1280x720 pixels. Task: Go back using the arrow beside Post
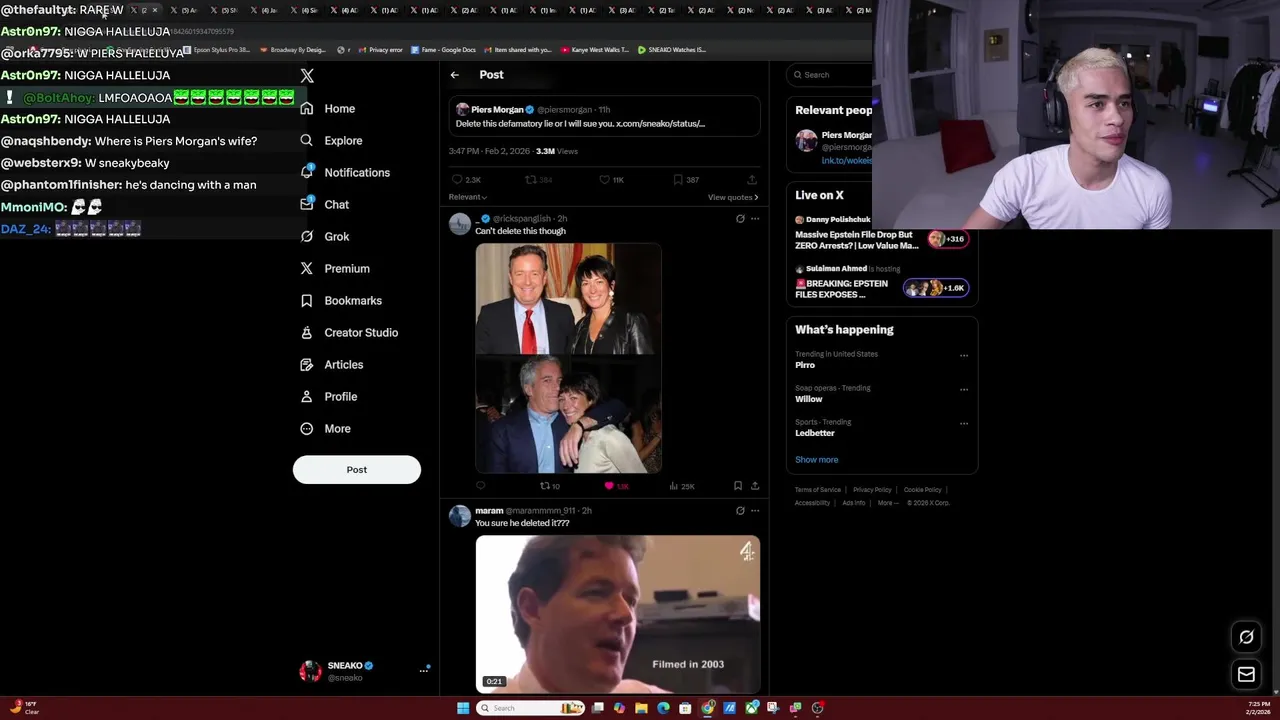coord(455,75)
